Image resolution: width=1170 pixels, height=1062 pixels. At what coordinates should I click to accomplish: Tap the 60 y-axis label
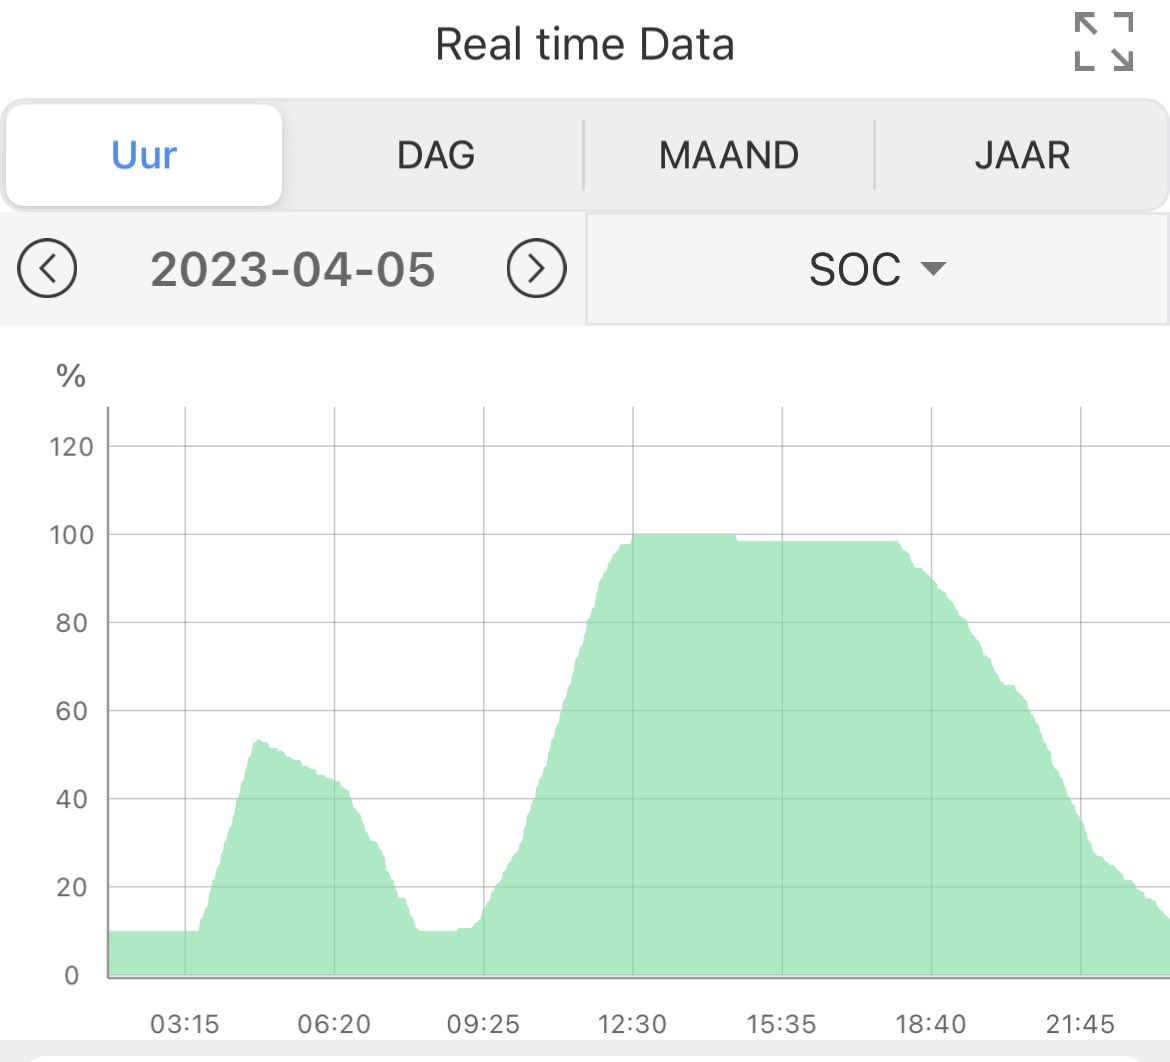click(x=72, y=711)
